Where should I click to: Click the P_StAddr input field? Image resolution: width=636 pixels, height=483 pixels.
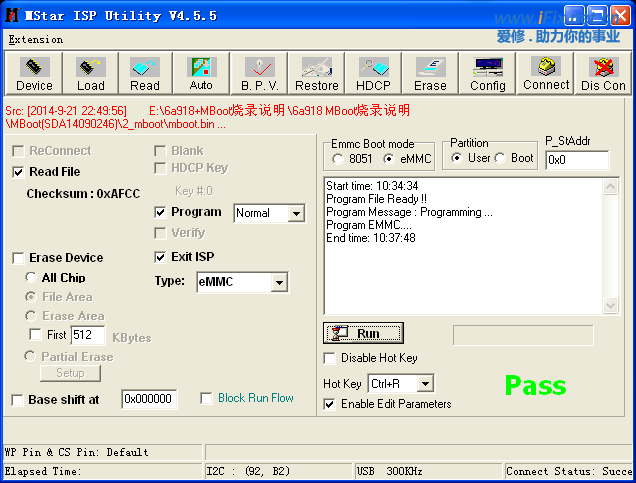[x=576, y=160]
